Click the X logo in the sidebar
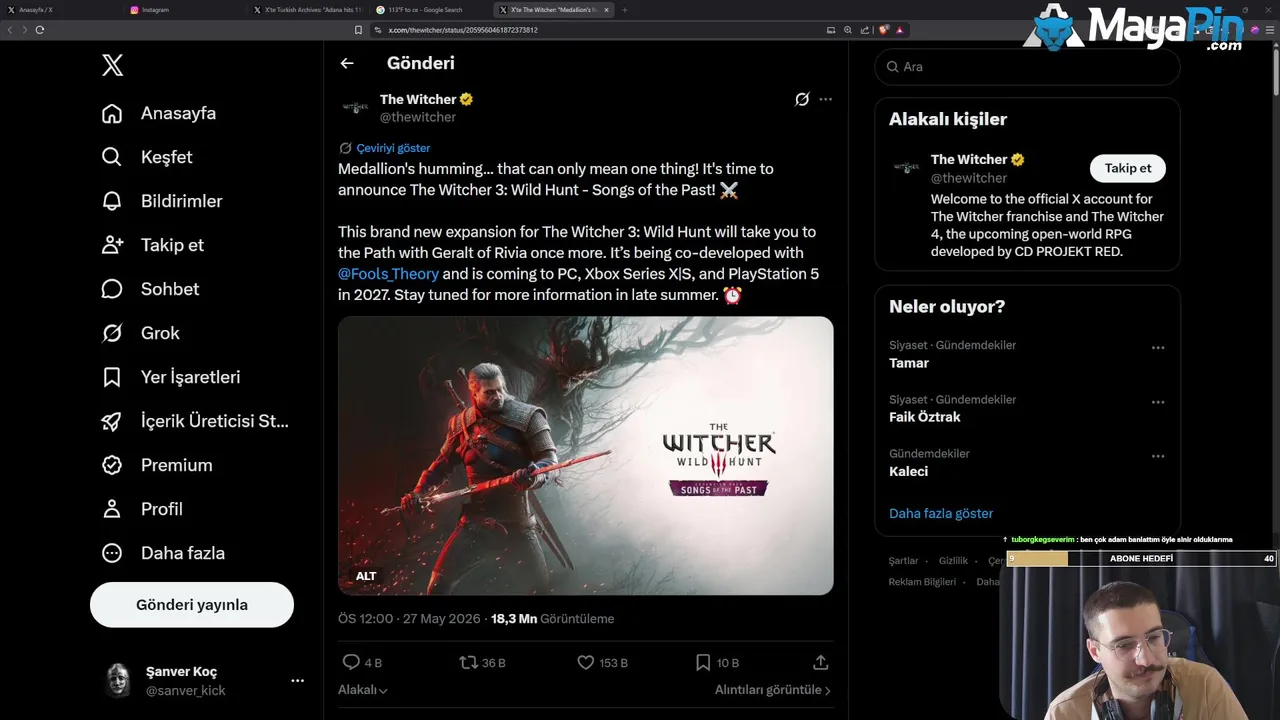Viewport: 1280px width, 720px height. (x=113, y=66)
